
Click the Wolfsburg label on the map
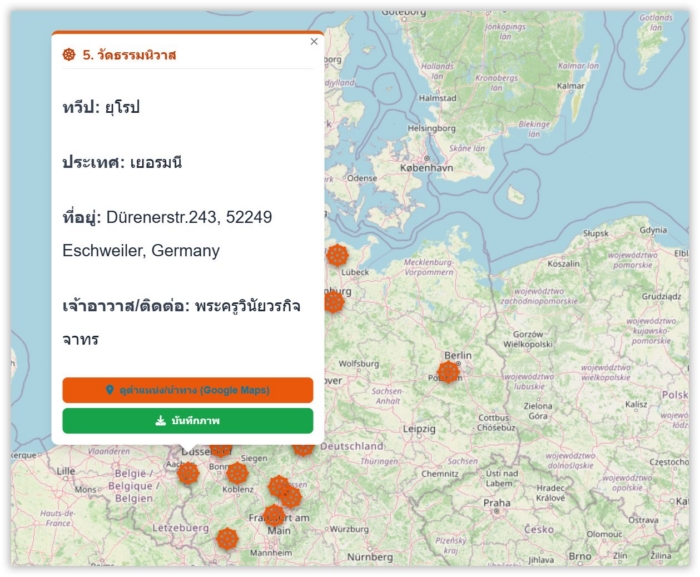[358, 364]
